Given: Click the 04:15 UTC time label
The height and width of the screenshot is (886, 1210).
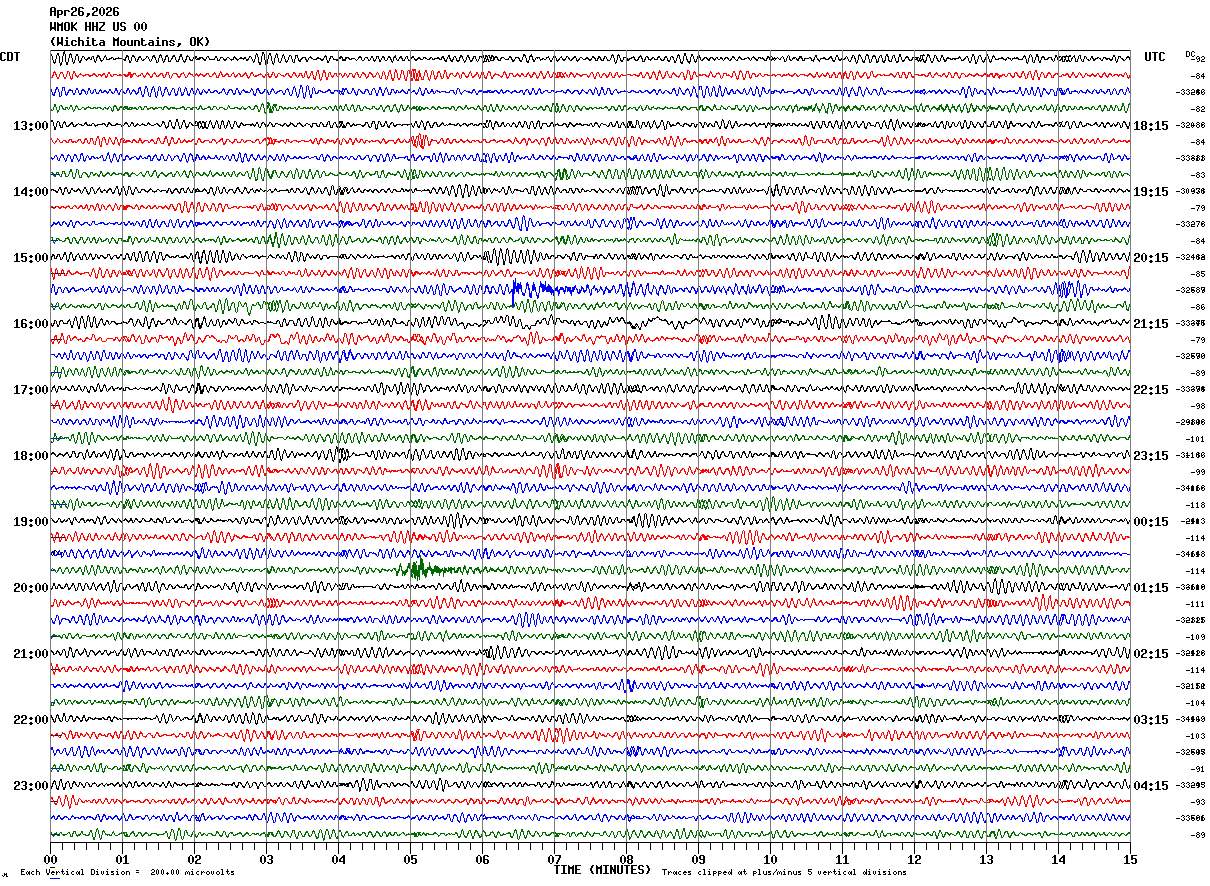Looking at the screenshot, I should coord(1150,786).
